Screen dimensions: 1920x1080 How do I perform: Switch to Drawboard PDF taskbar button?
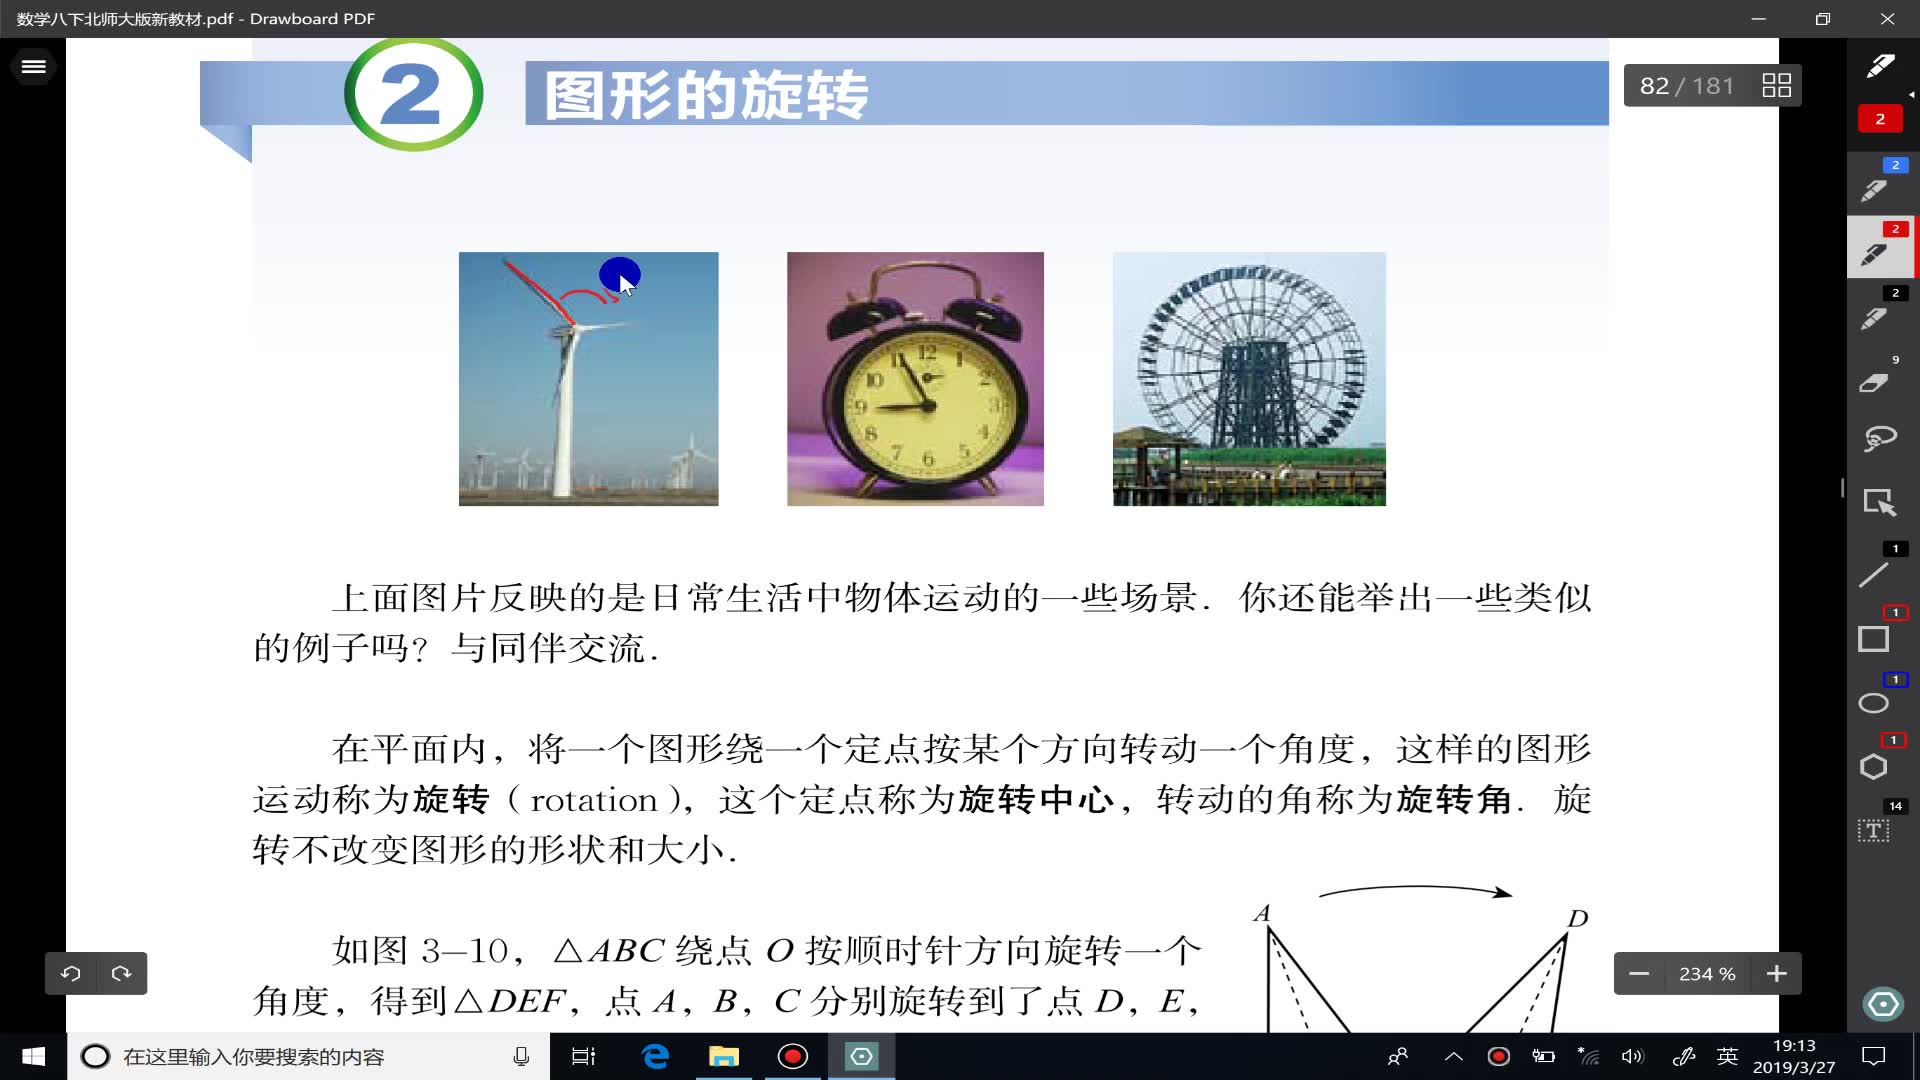coord(861,1056)
